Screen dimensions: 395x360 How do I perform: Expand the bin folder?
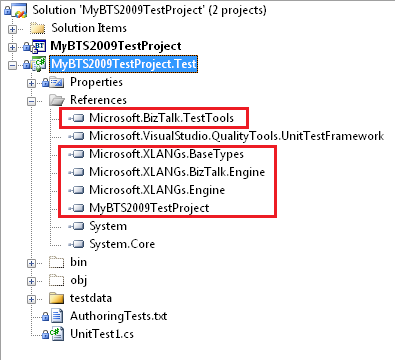tap(31, 263)
